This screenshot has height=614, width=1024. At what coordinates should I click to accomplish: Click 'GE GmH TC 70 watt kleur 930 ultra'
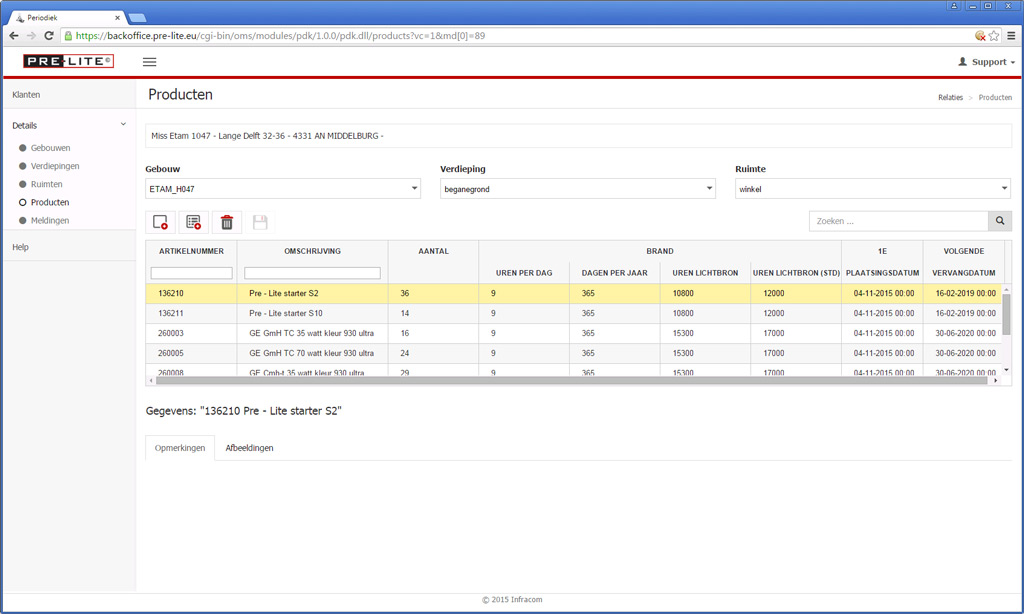pyautogui.click(x=312, y=353)
